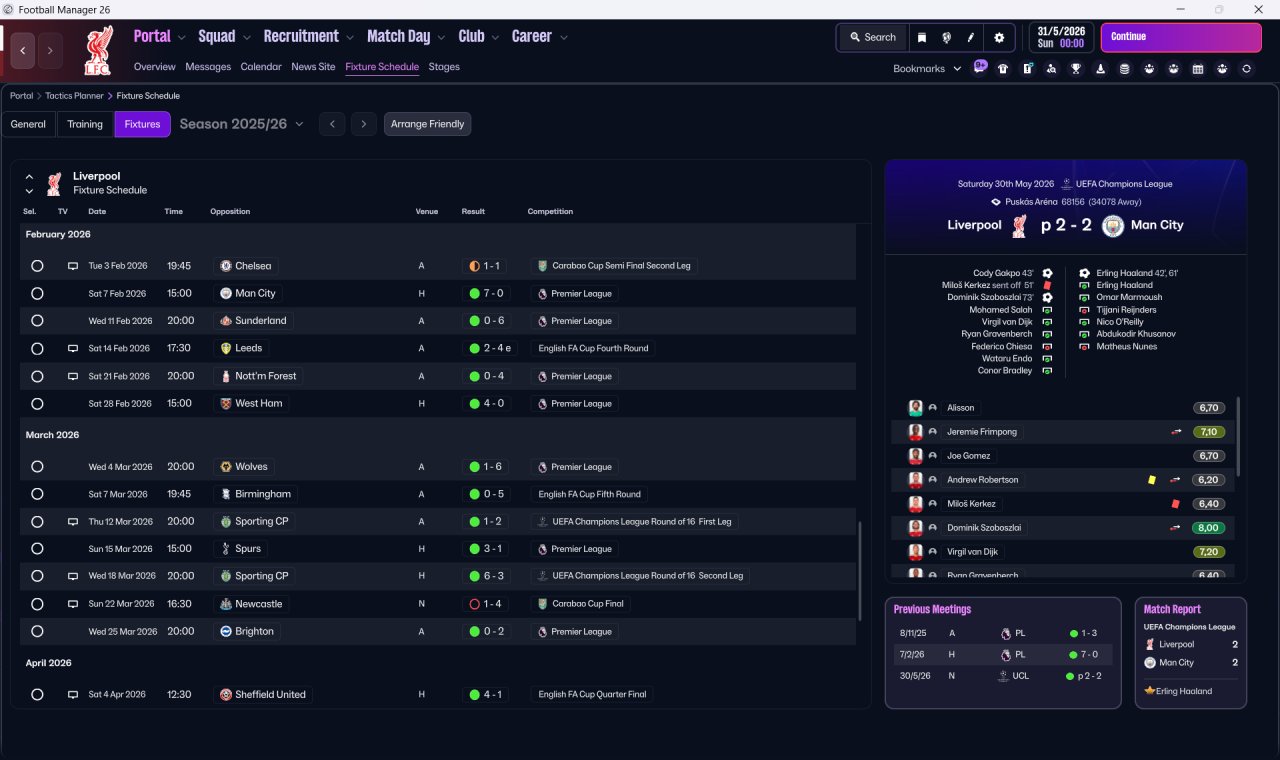The width and height of the screenshot is (1280, 760).
Task: Click the purple Continue button
Action: 1181,37
